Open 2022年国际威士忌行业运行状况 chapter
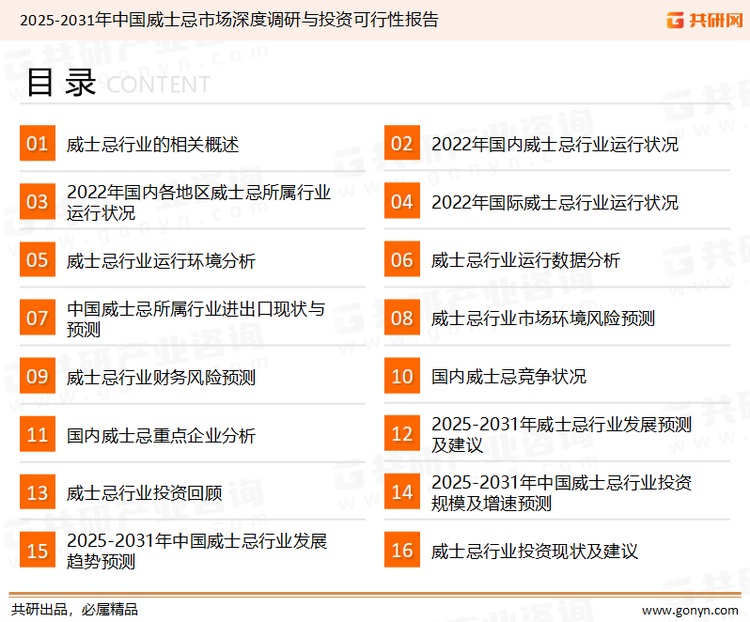The image size is (750, 622). (554, 202)
